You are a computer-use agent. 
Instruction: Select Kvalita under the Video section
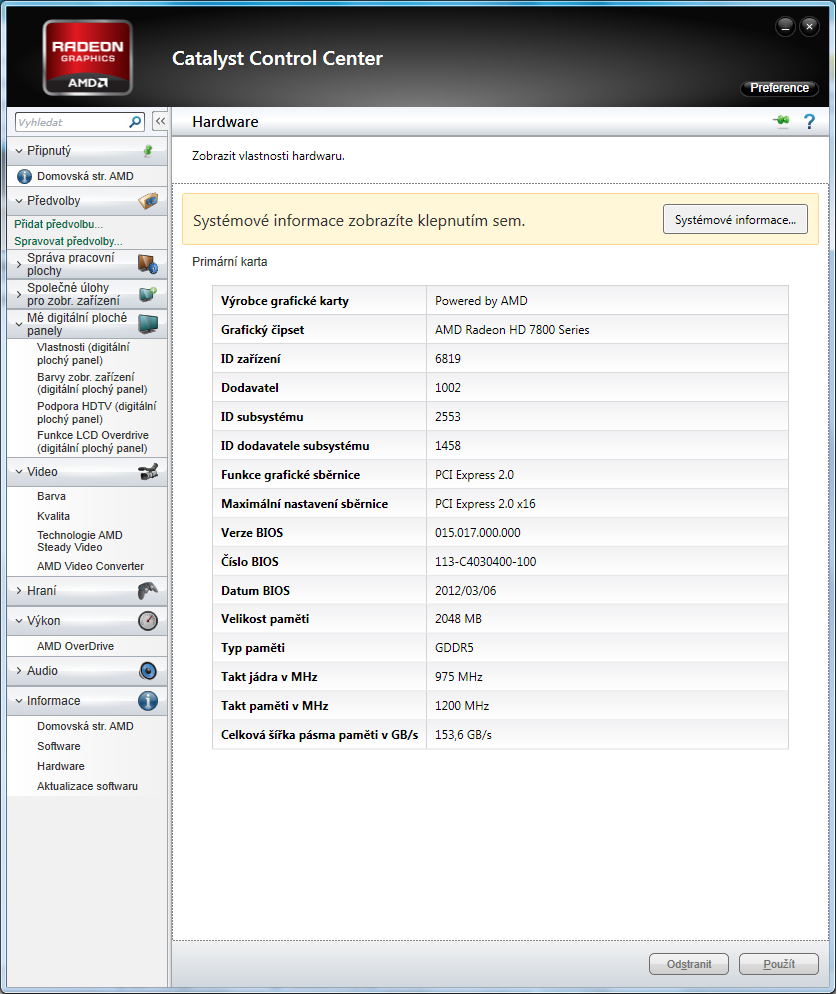coord(53,516)
